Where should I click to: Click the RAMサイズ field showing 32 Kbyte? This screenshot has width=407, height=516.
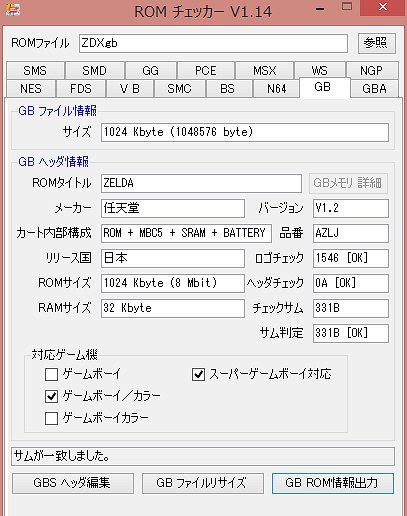coord(173,308)
